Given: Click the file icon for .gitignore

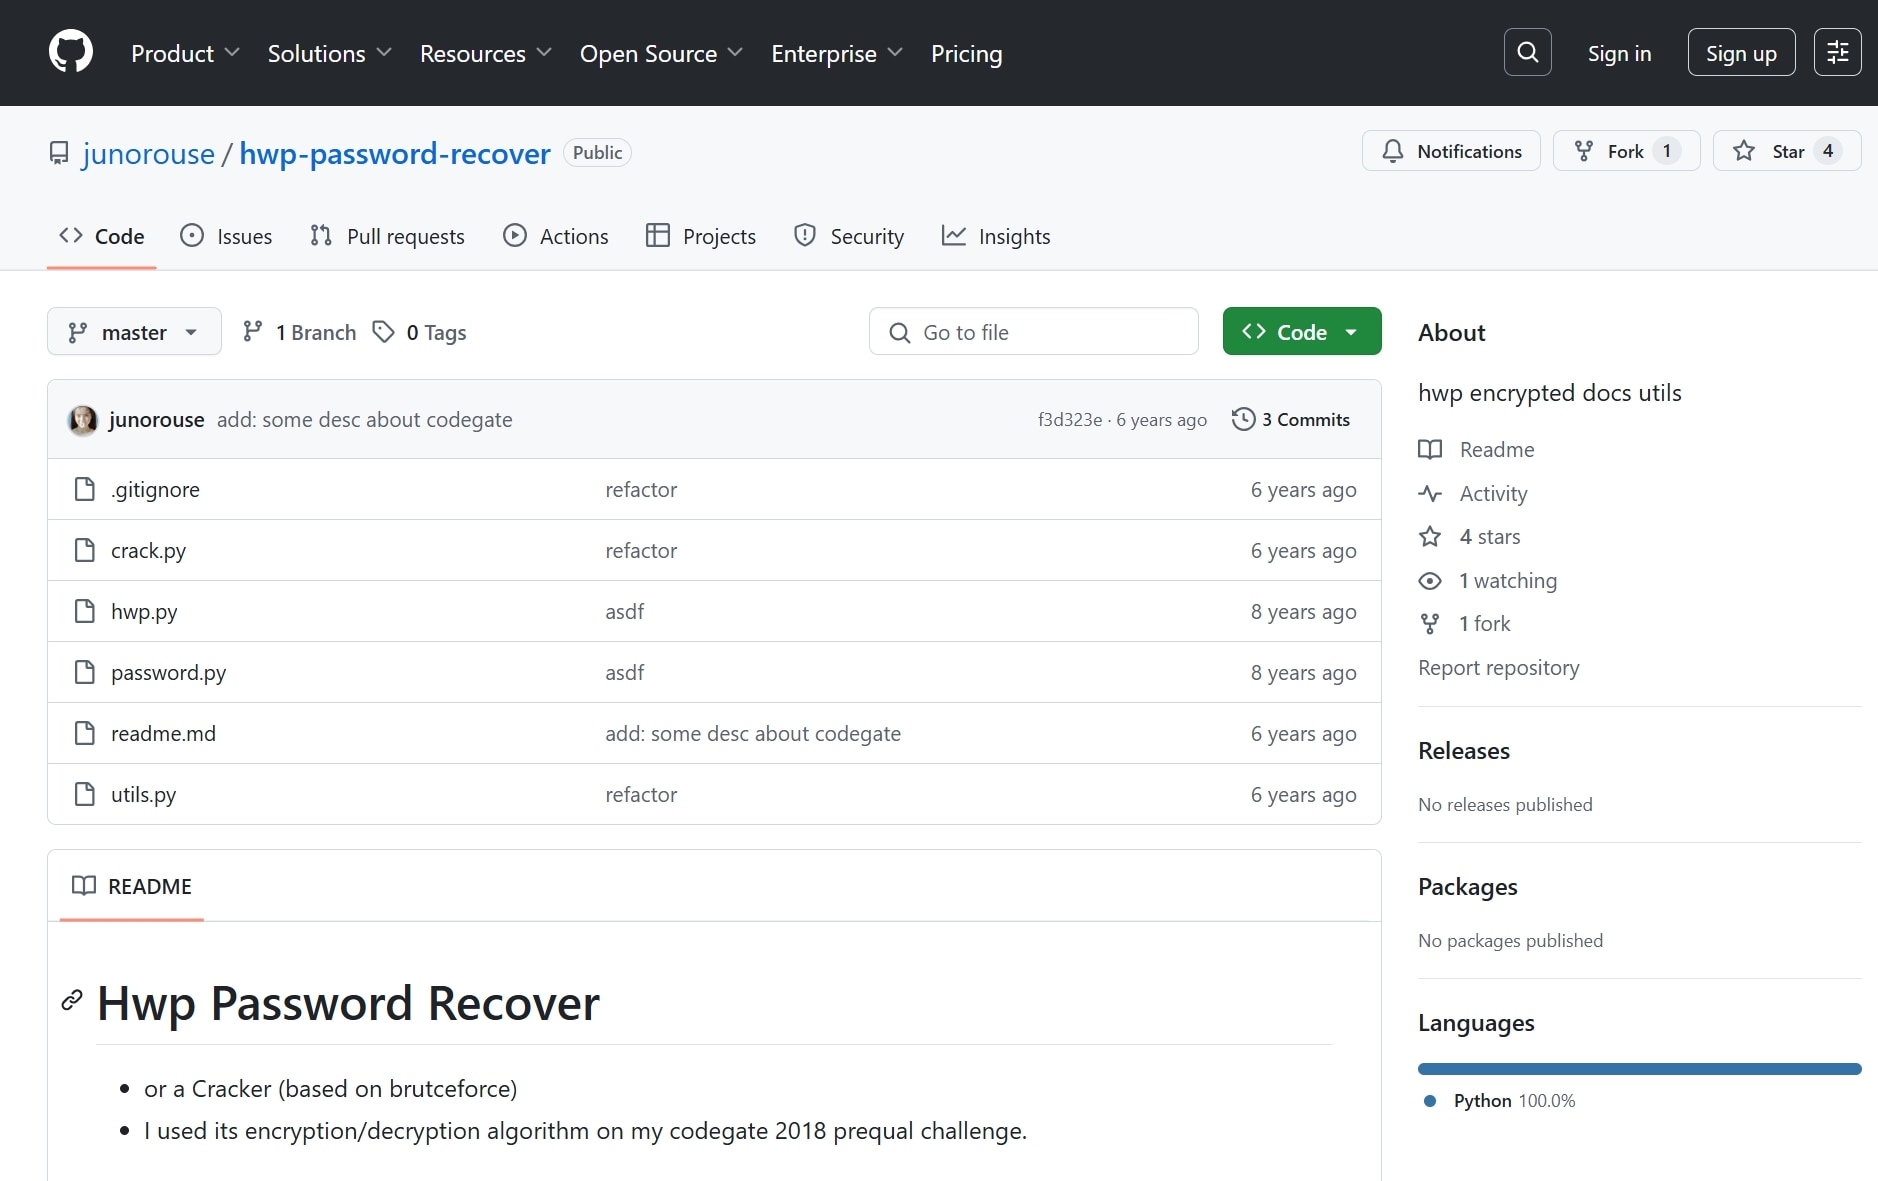Looking at the screenshot, I should click(85, 489).
